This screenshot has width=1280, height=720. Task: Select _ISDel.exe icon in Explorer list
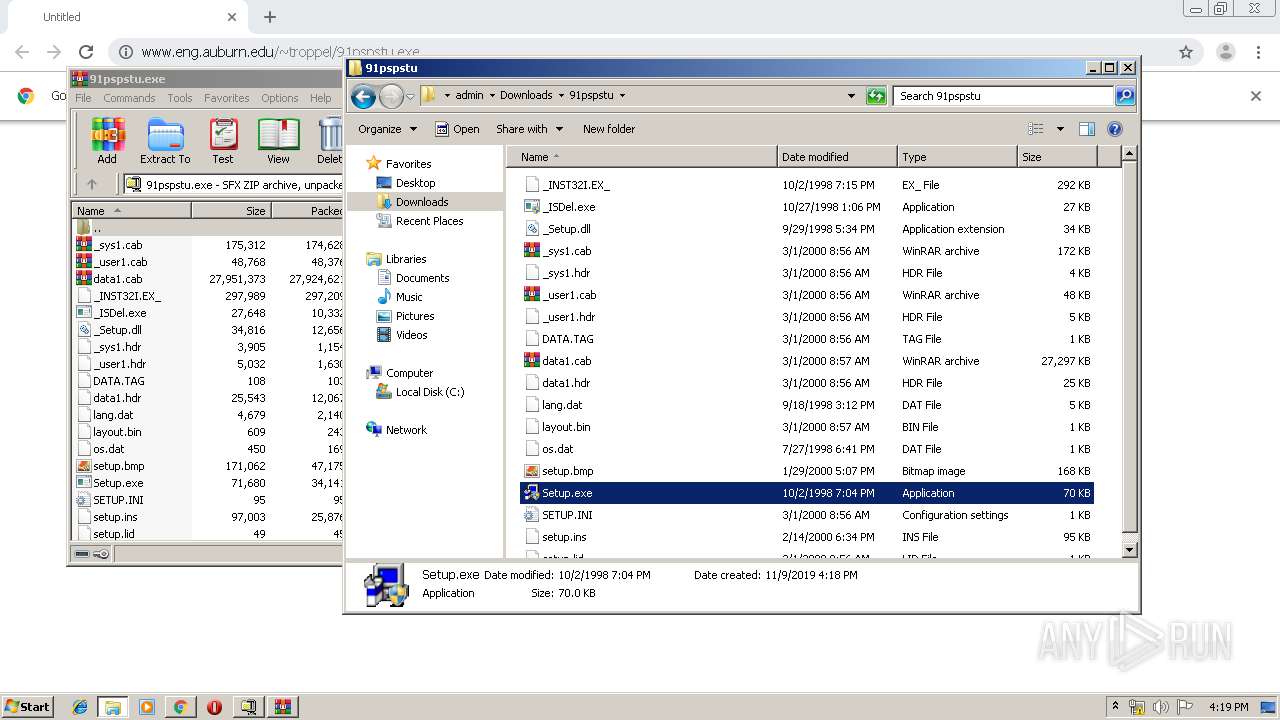tap(533, 207)
